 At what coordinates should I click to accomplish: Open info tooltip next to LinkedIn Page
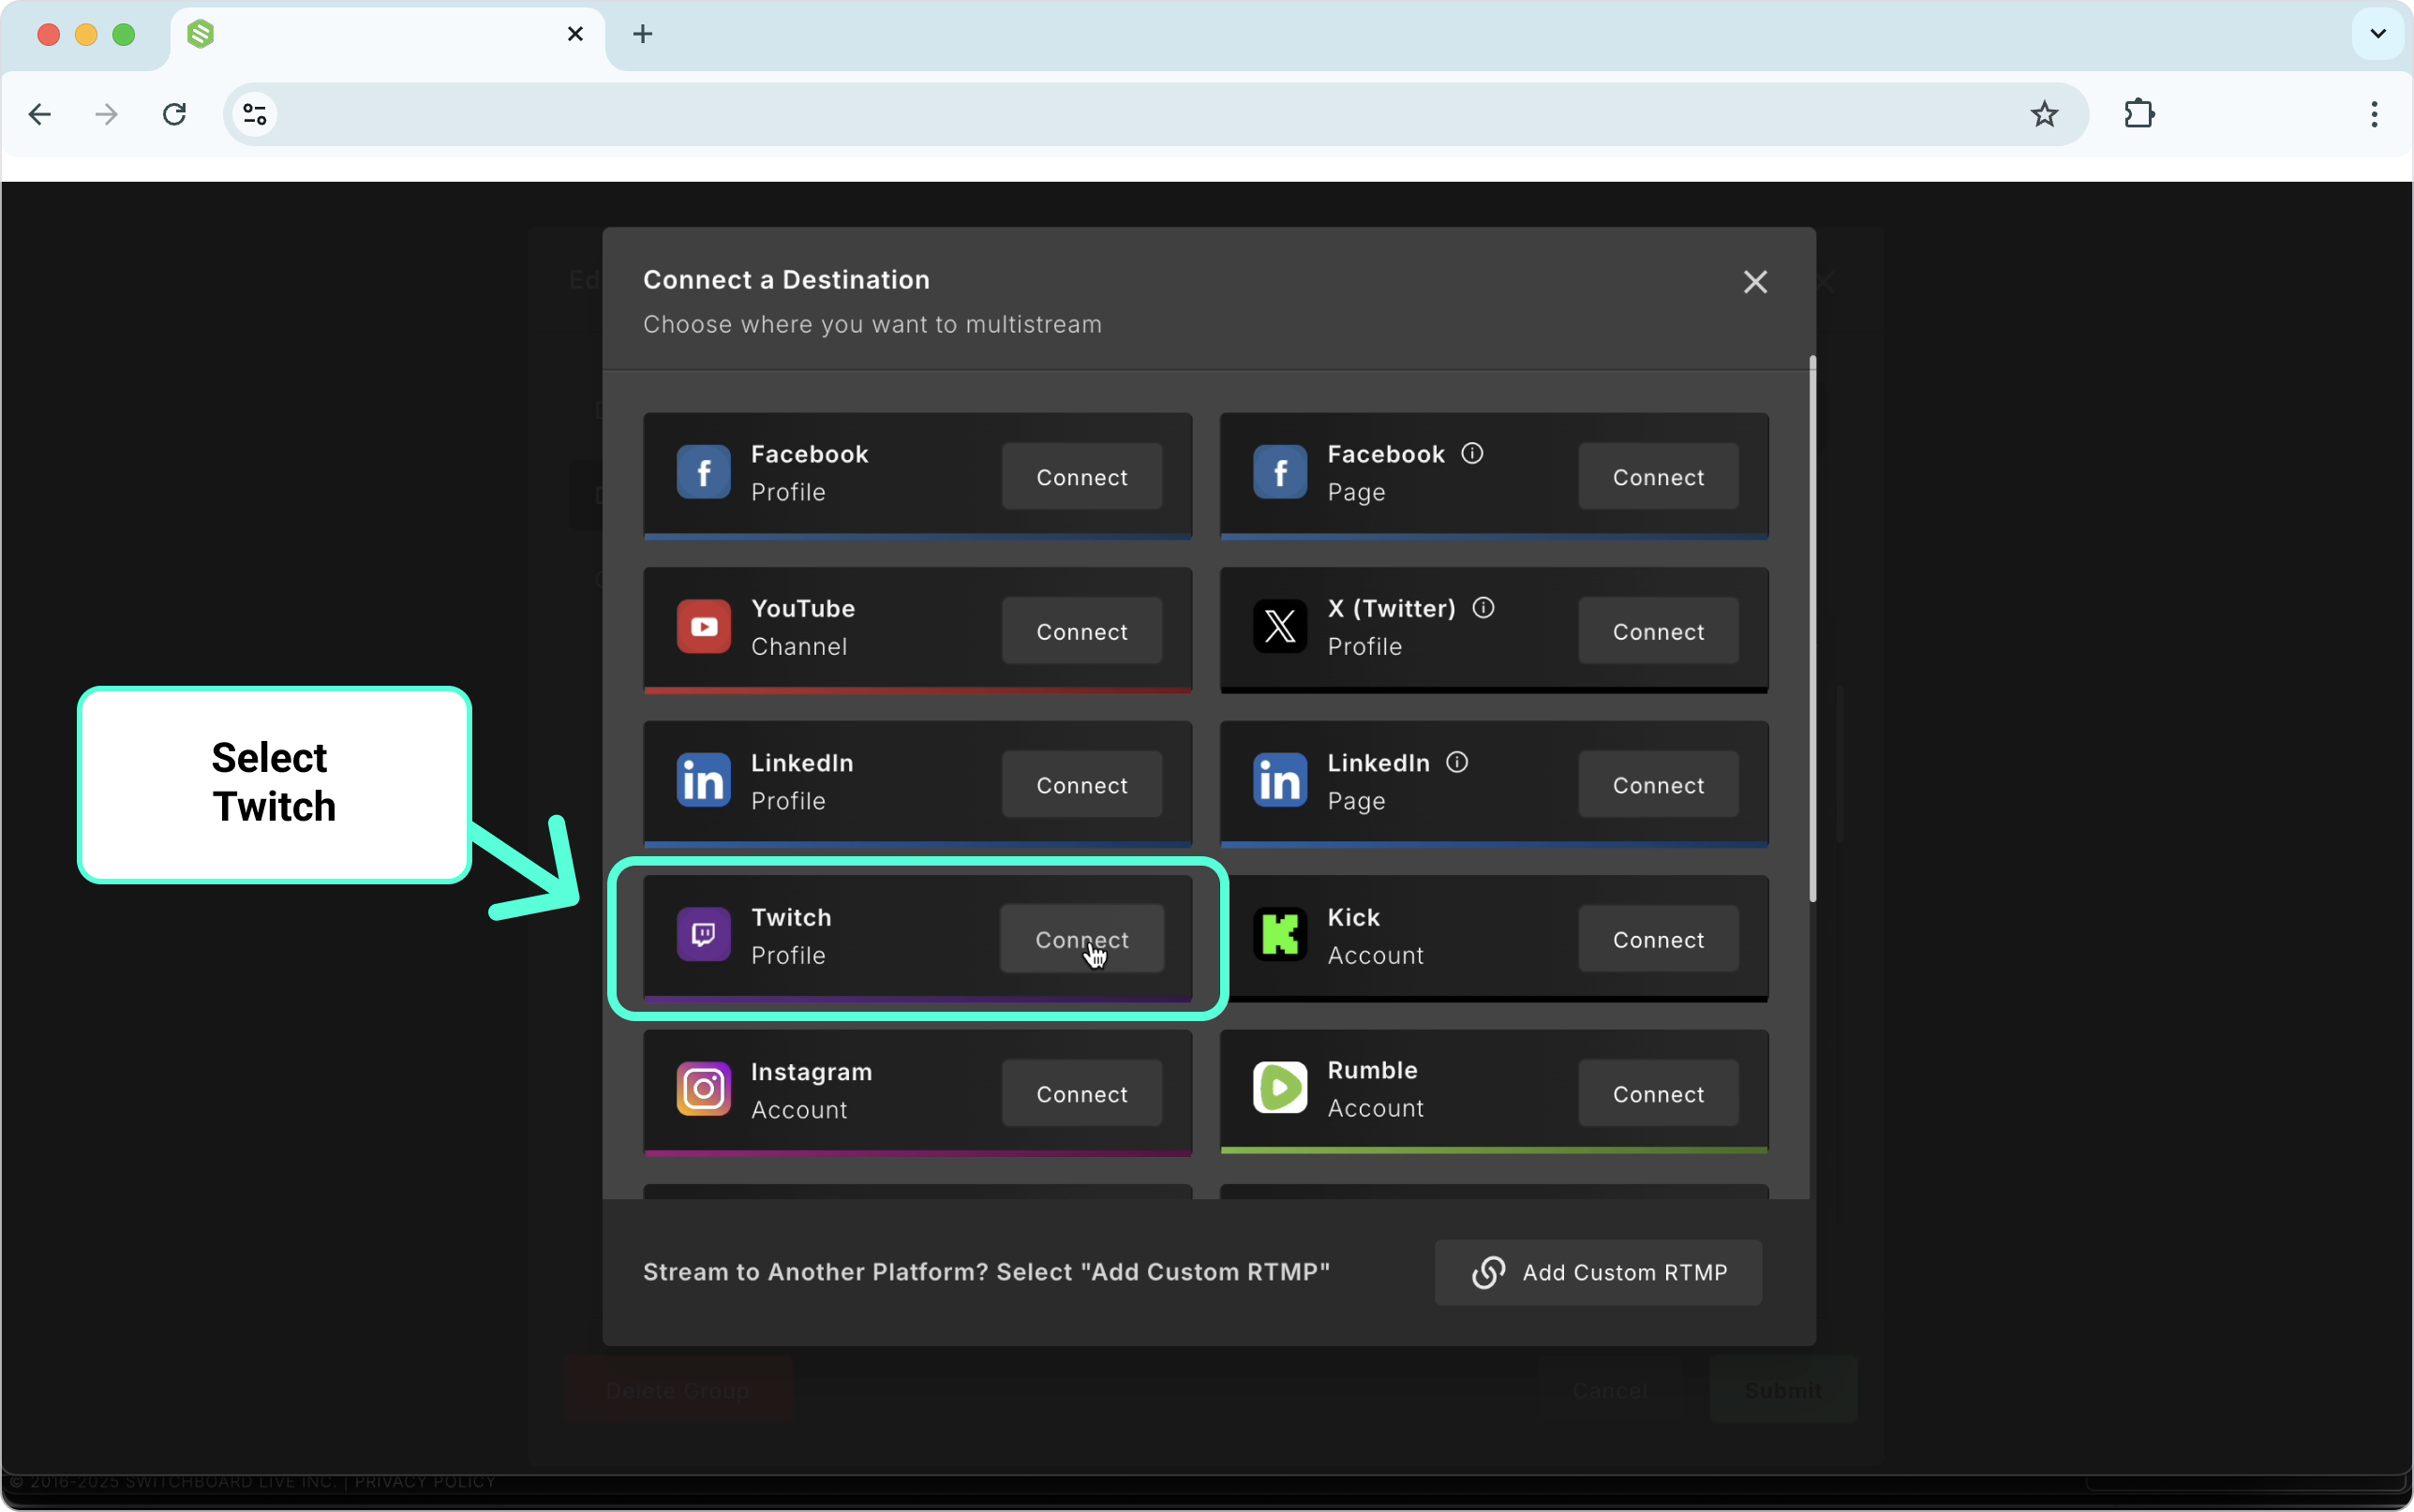click(1456, 763)
